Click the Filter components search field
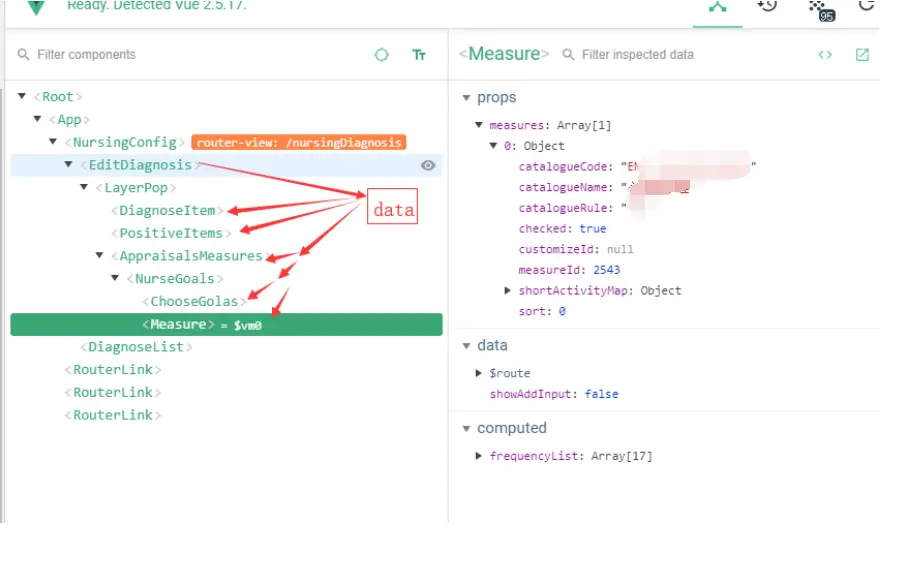920x562 pixels. (x=190, y=55)
